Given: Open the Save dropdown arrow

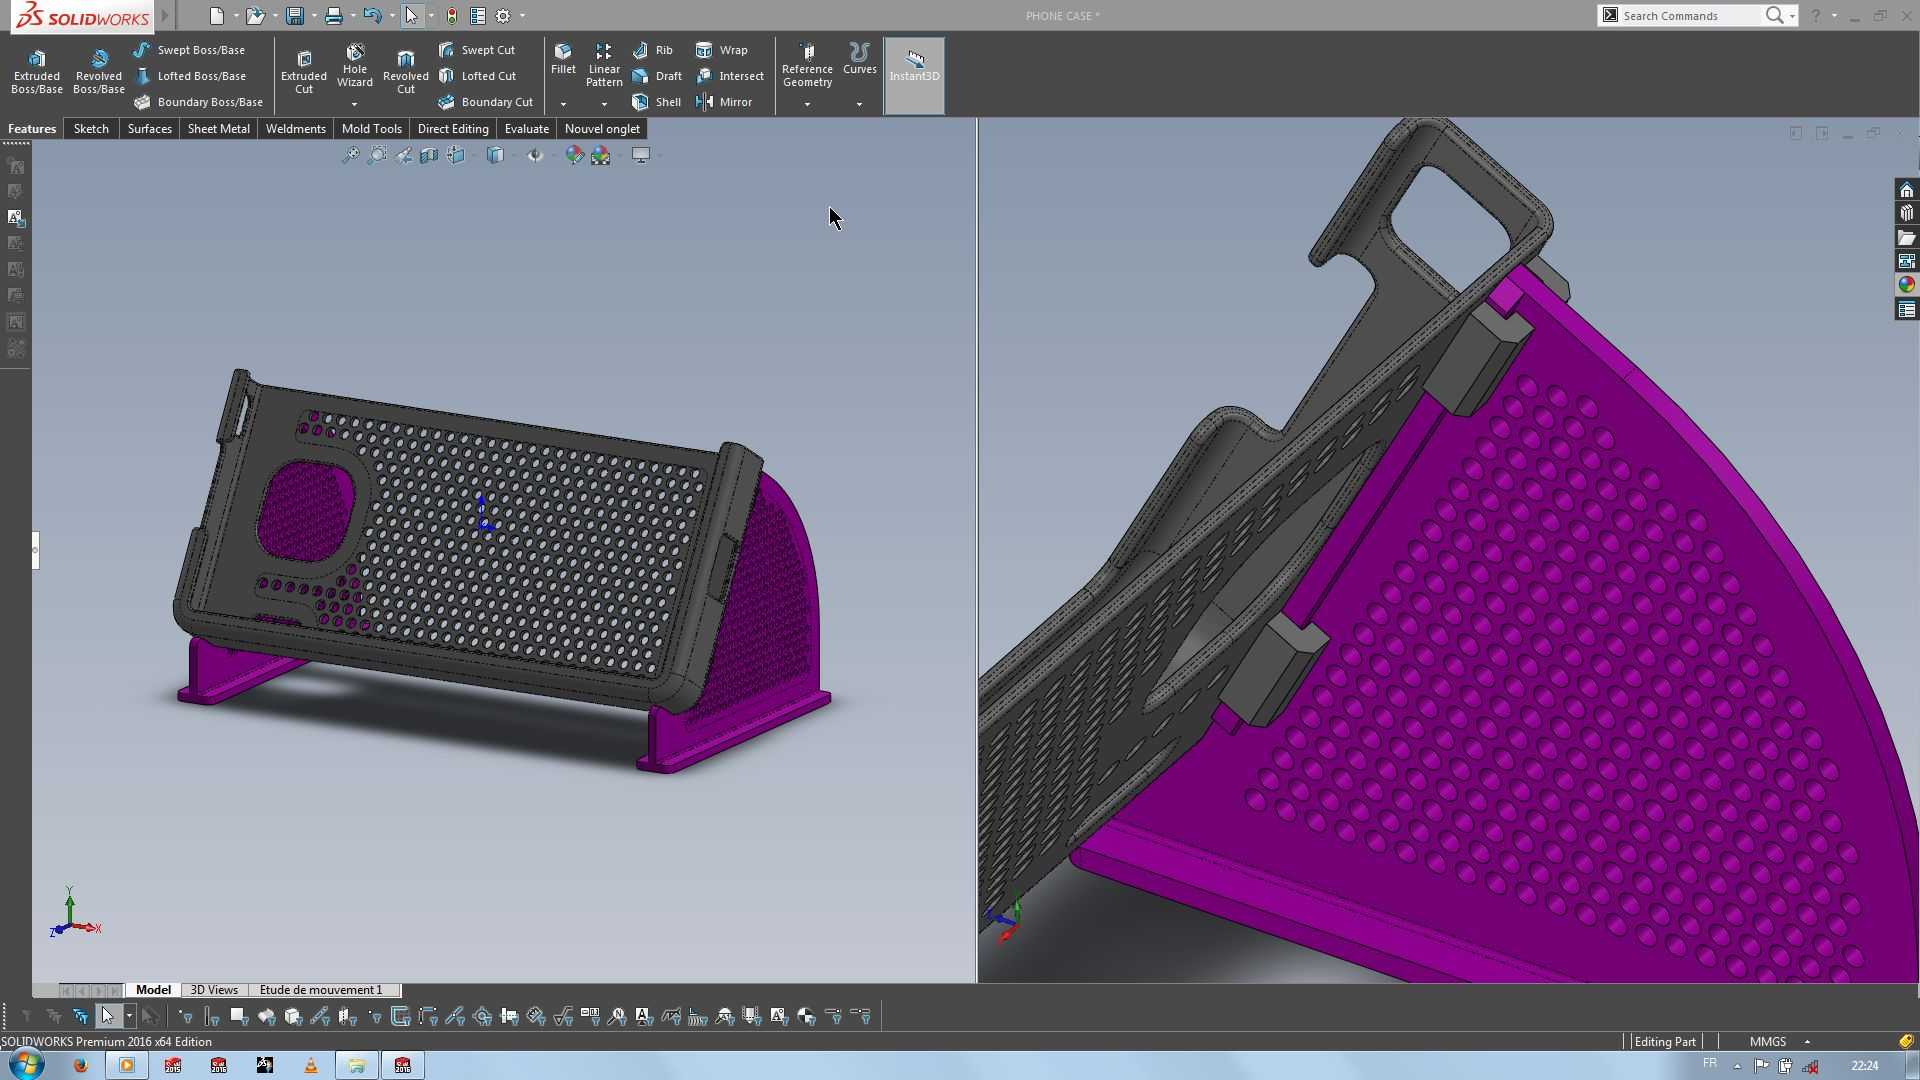Looking at the screenshot, I should coord(314,16).
